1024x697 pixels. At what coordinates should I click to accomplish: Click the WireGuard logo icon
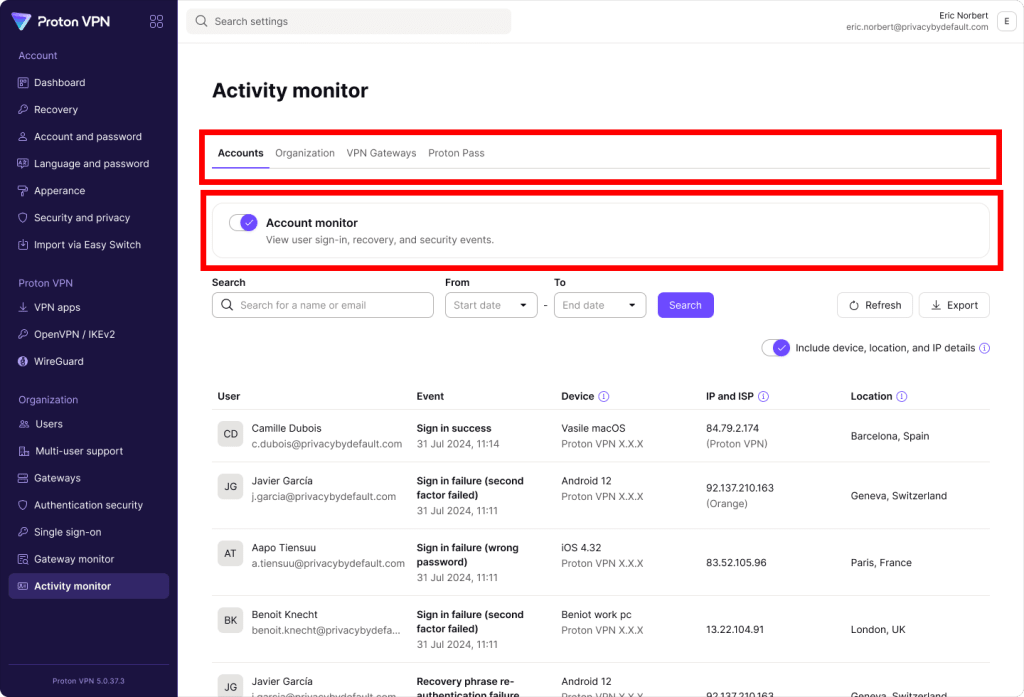(x=23, y=361)
